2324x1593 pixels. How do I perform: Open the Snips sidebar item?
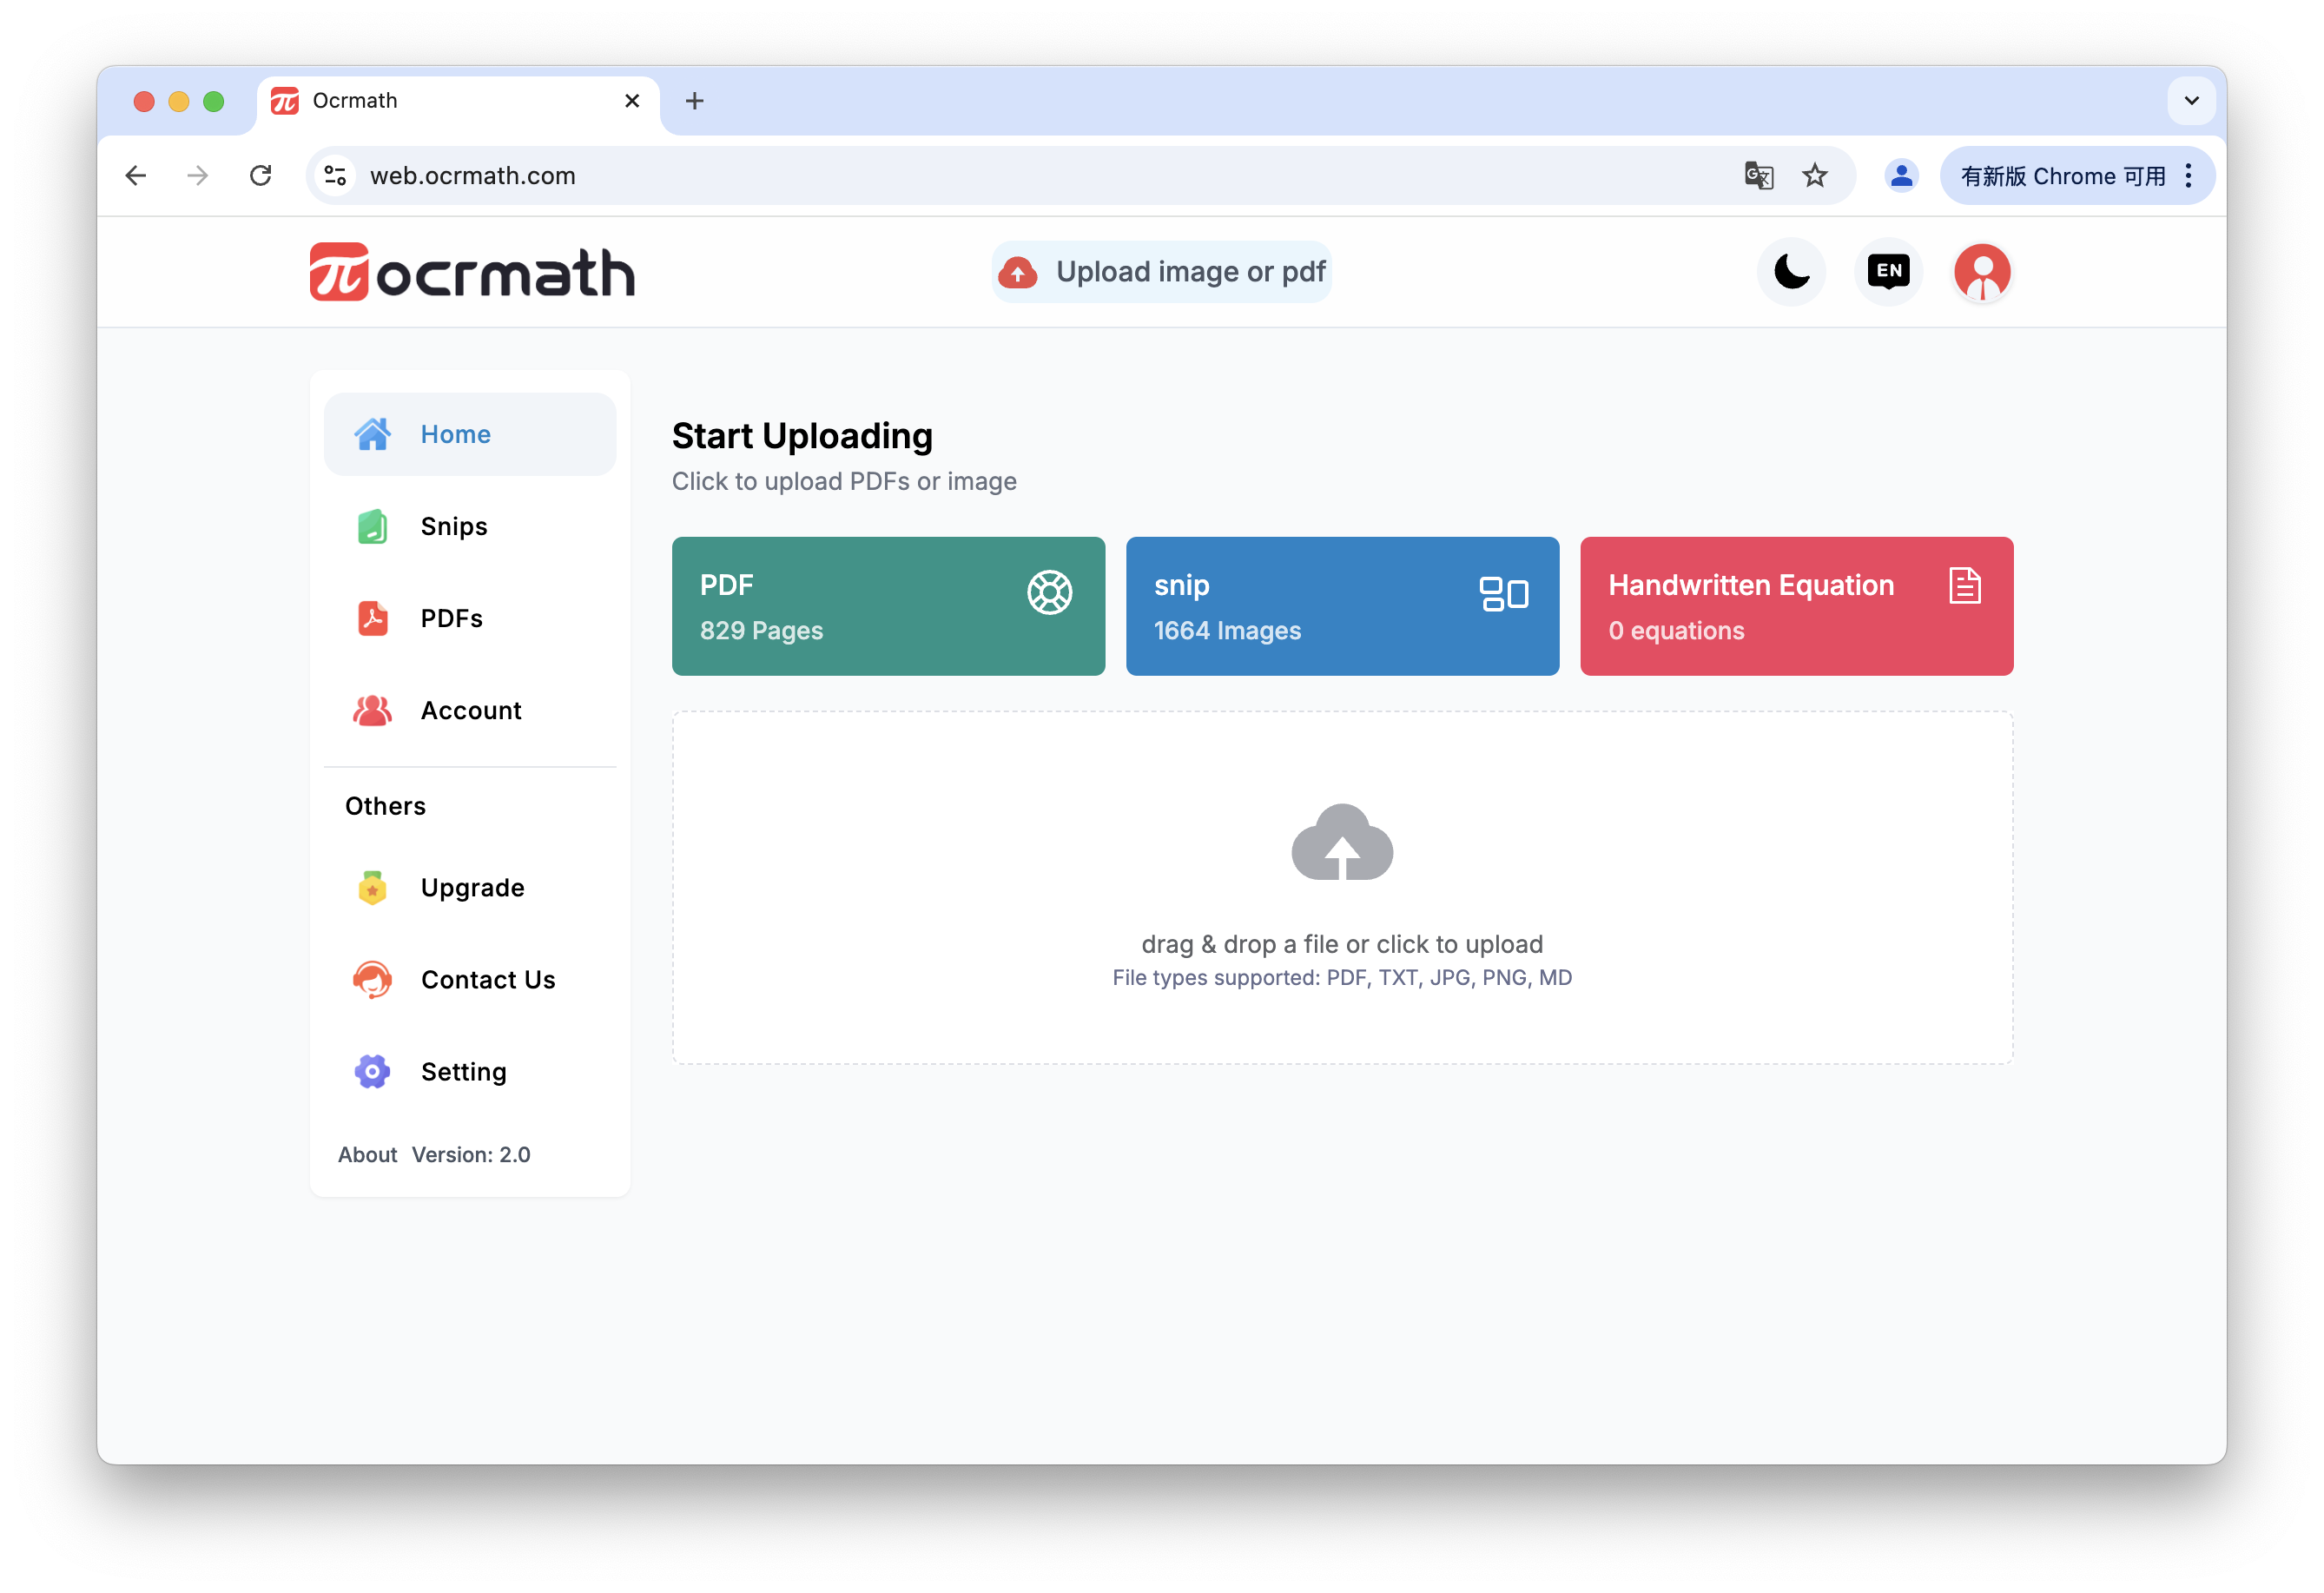click(x=453, y=526)
